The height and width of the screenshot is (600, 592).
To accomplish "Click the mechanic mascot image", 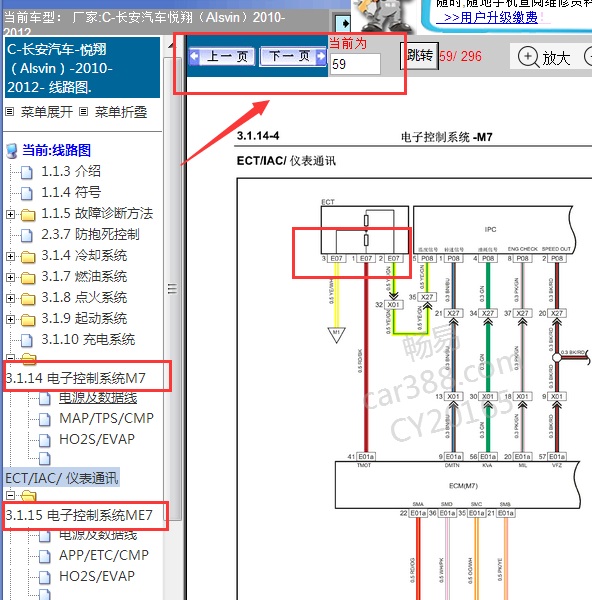I will [384, 16].
